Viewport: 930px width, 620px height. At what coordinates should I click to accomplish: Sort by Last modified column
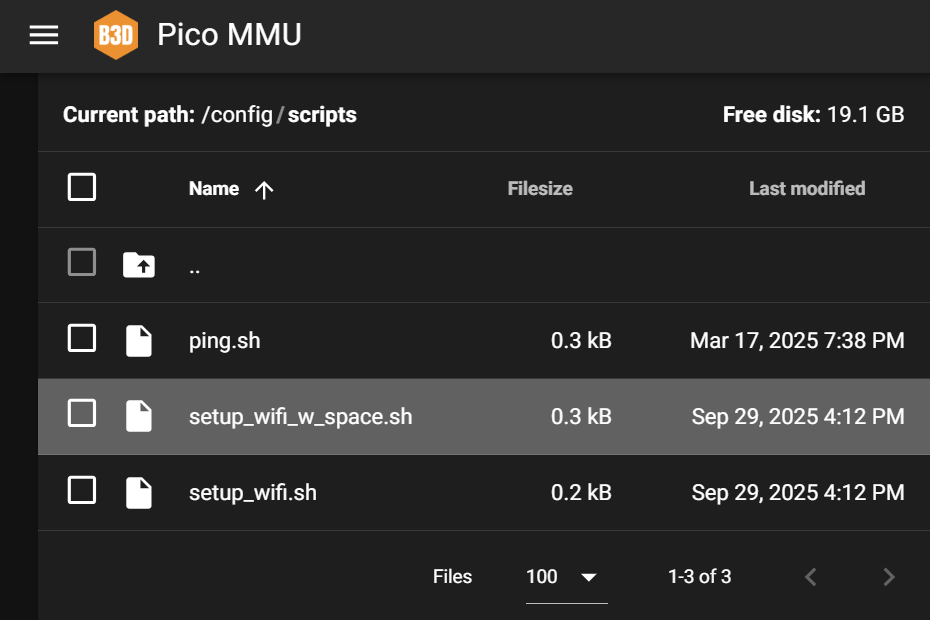(x=806, y=189)
